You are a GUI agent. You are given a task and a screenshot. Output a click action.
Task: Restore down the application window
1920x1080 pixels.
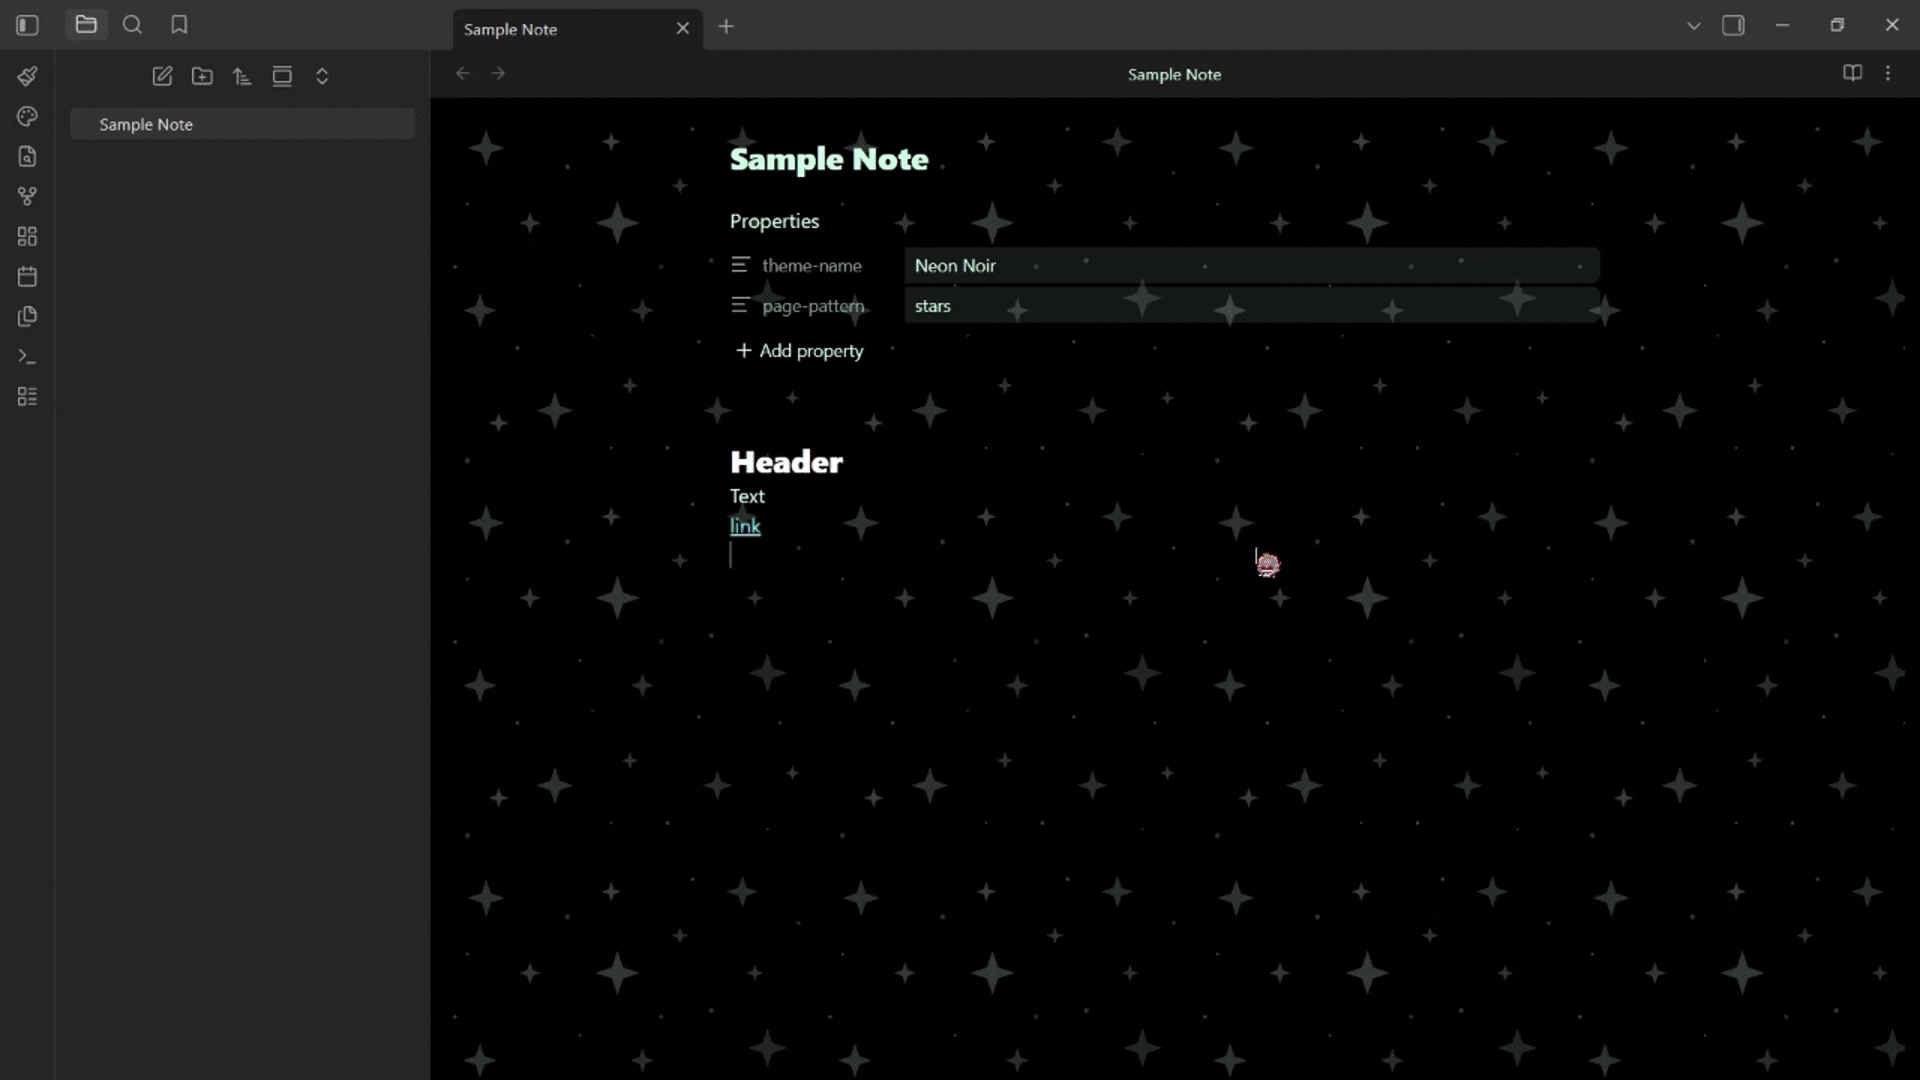(x=1837, y=25)
